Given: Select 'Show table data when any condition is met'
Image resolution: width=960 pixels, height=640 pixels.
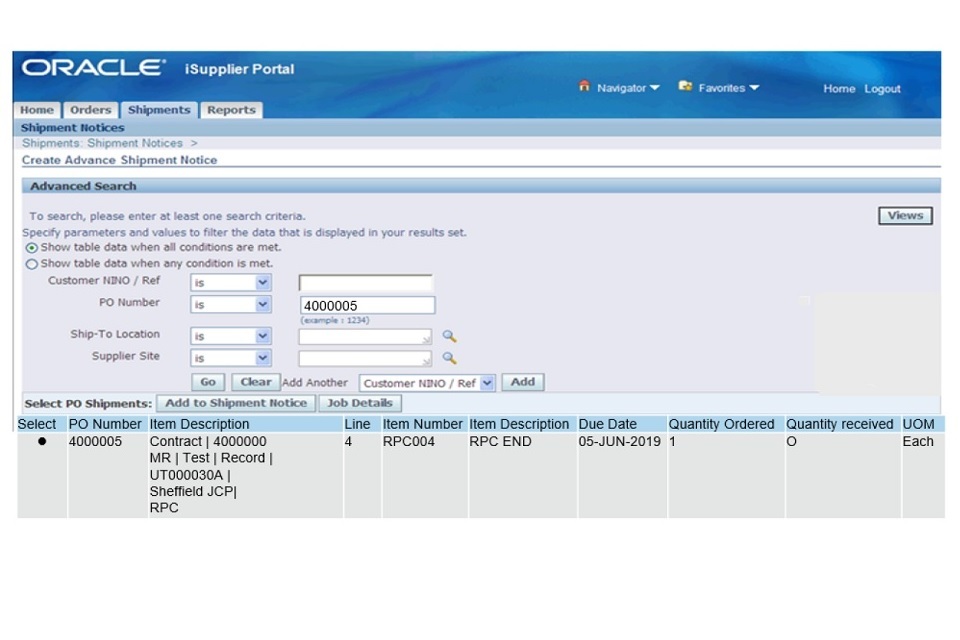Looking at the screenshot, I should [32, 264].
